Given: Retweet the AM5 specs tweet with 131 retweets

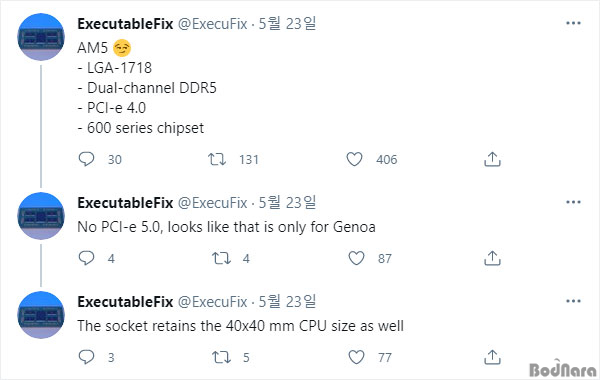Looking at the screenshot, I should tap(217, 159).
